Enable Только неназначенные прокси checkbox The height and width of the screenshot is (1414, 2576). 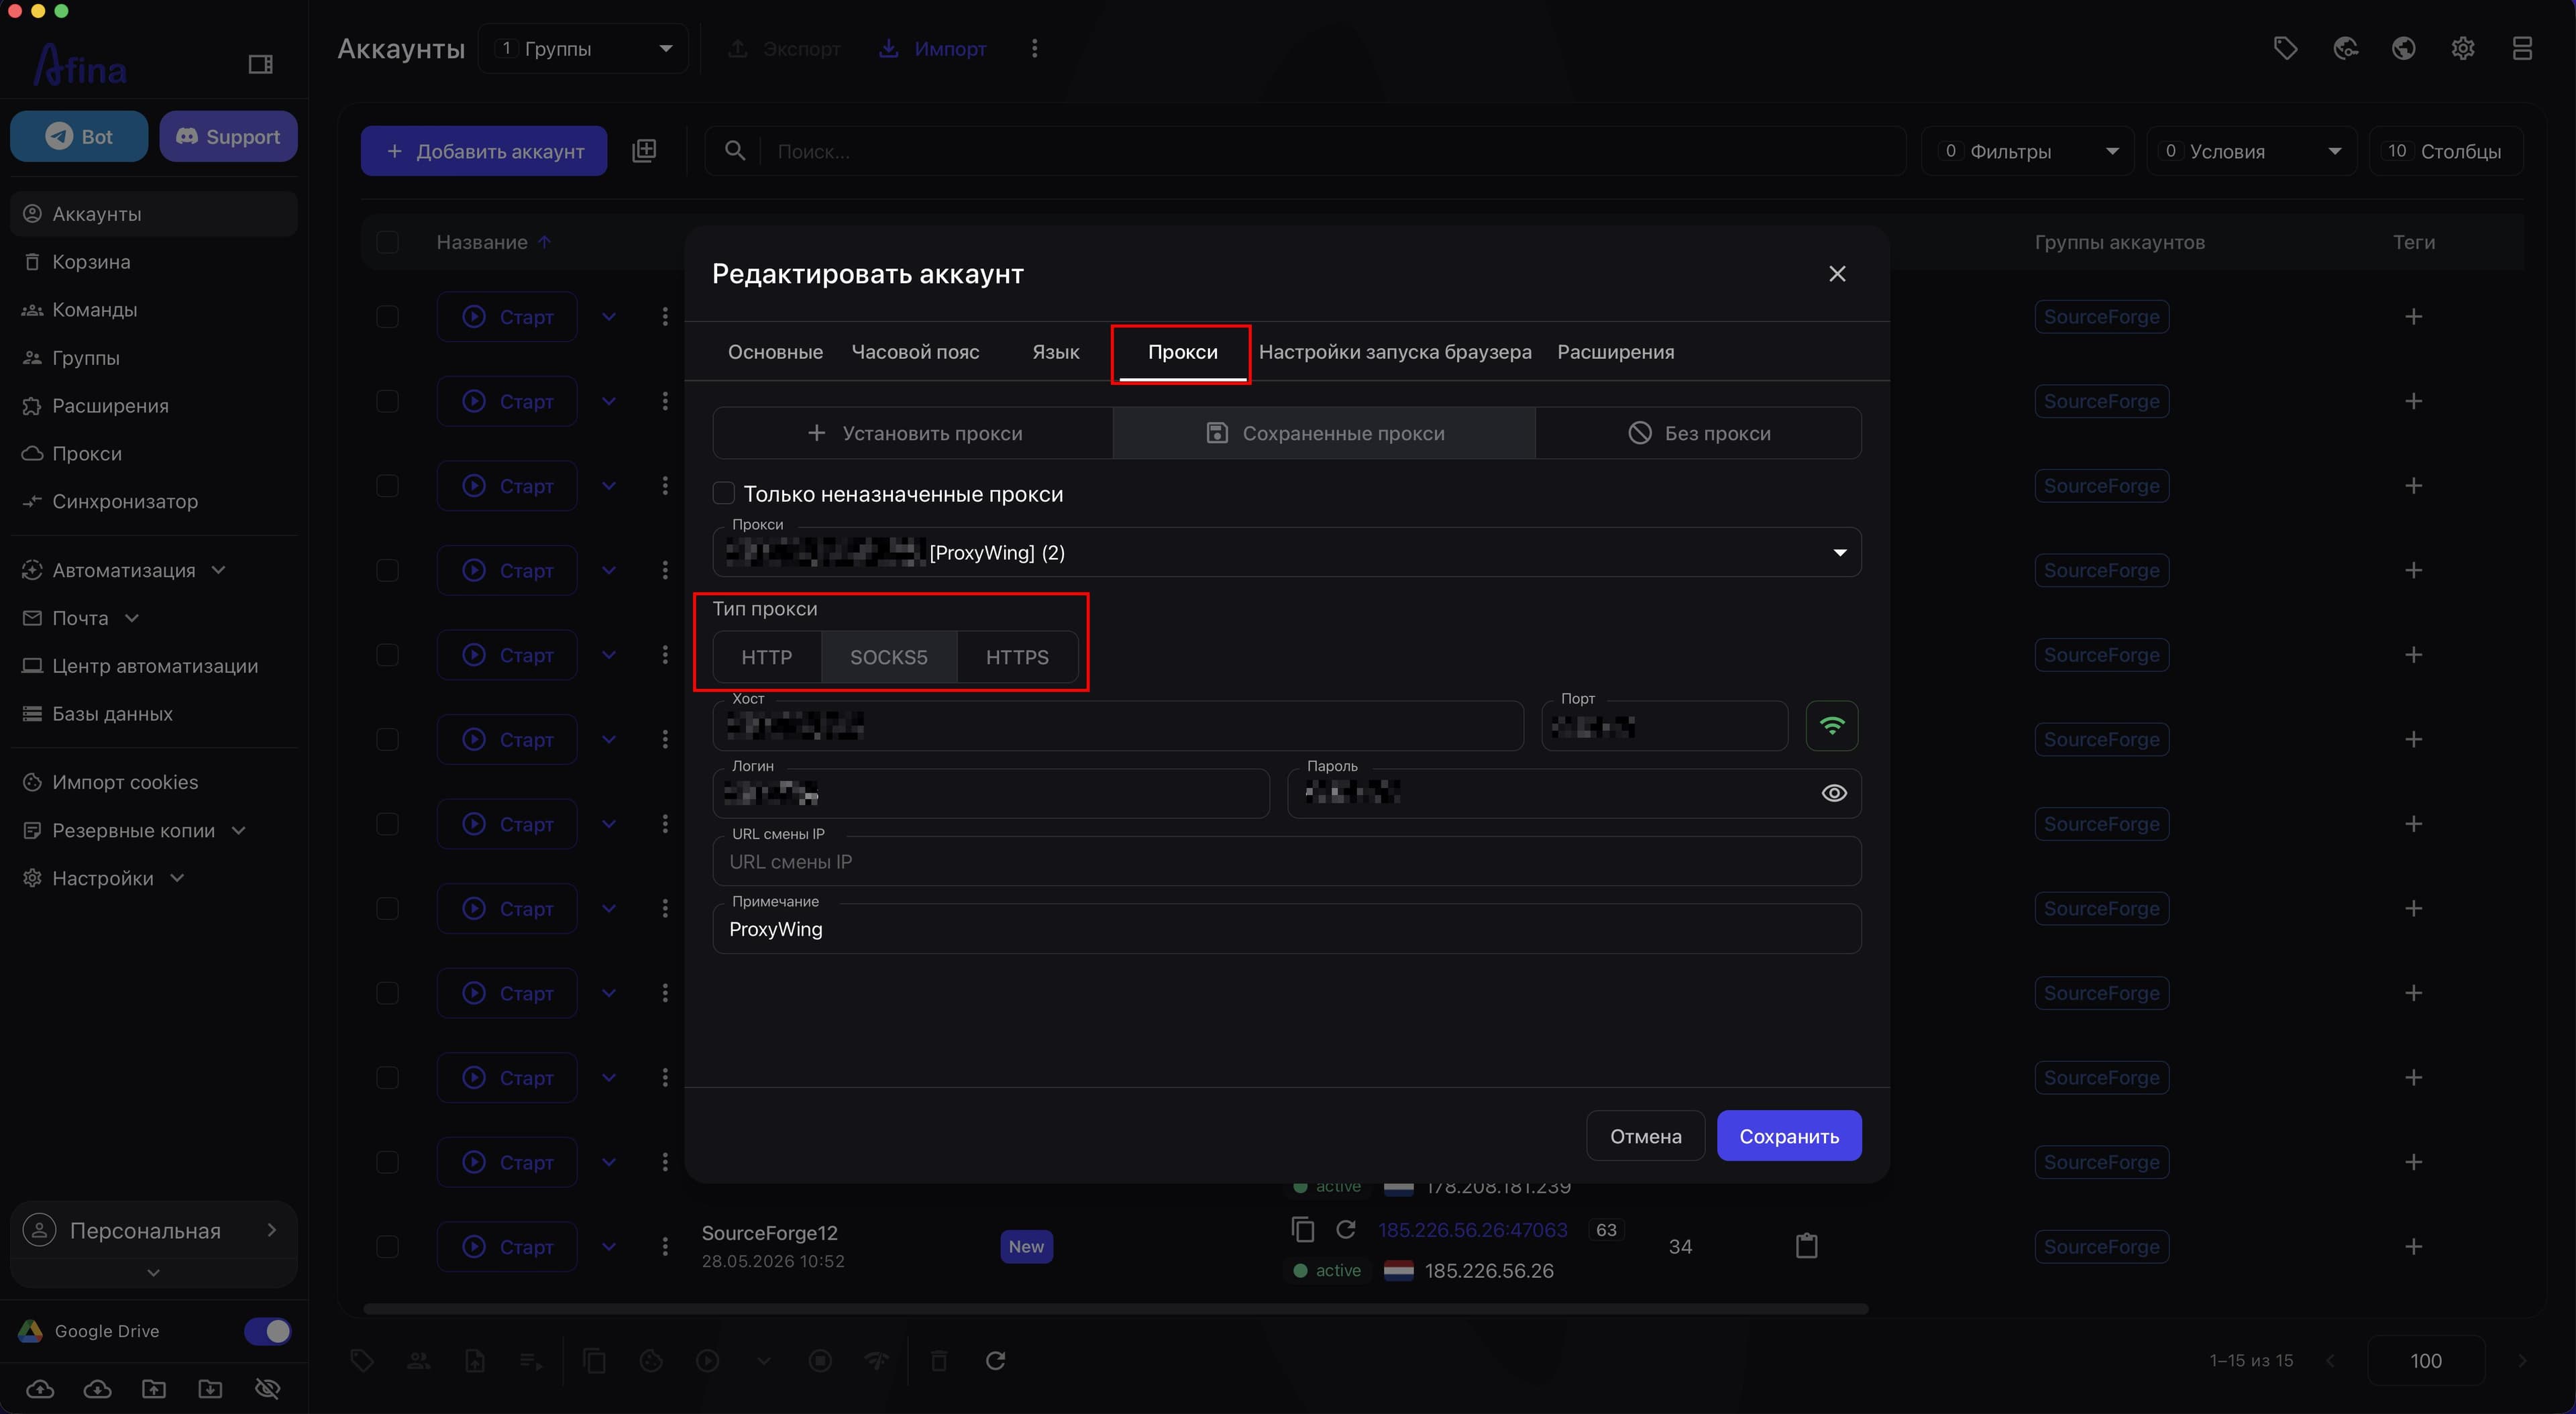click(723, 493)
